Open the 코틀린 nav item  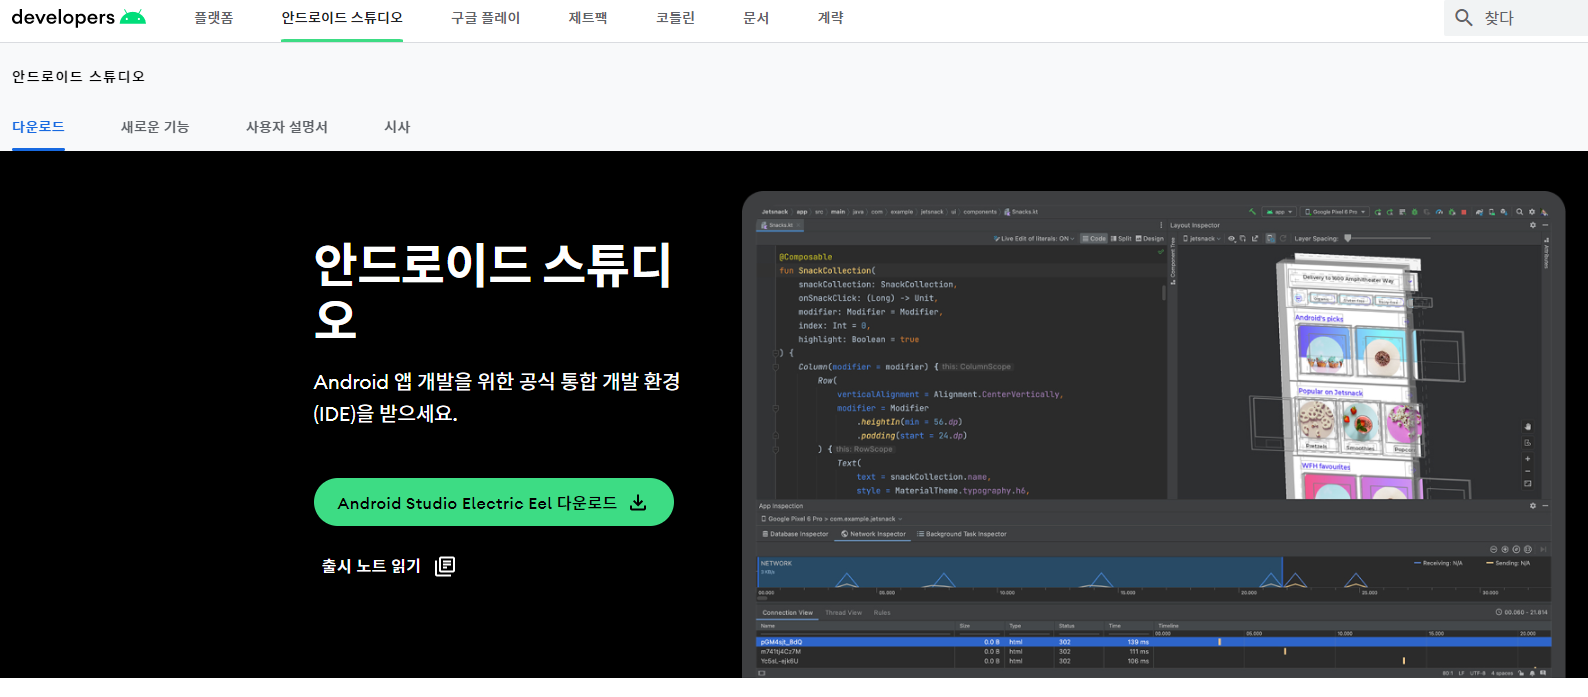[x=675, y=18]
